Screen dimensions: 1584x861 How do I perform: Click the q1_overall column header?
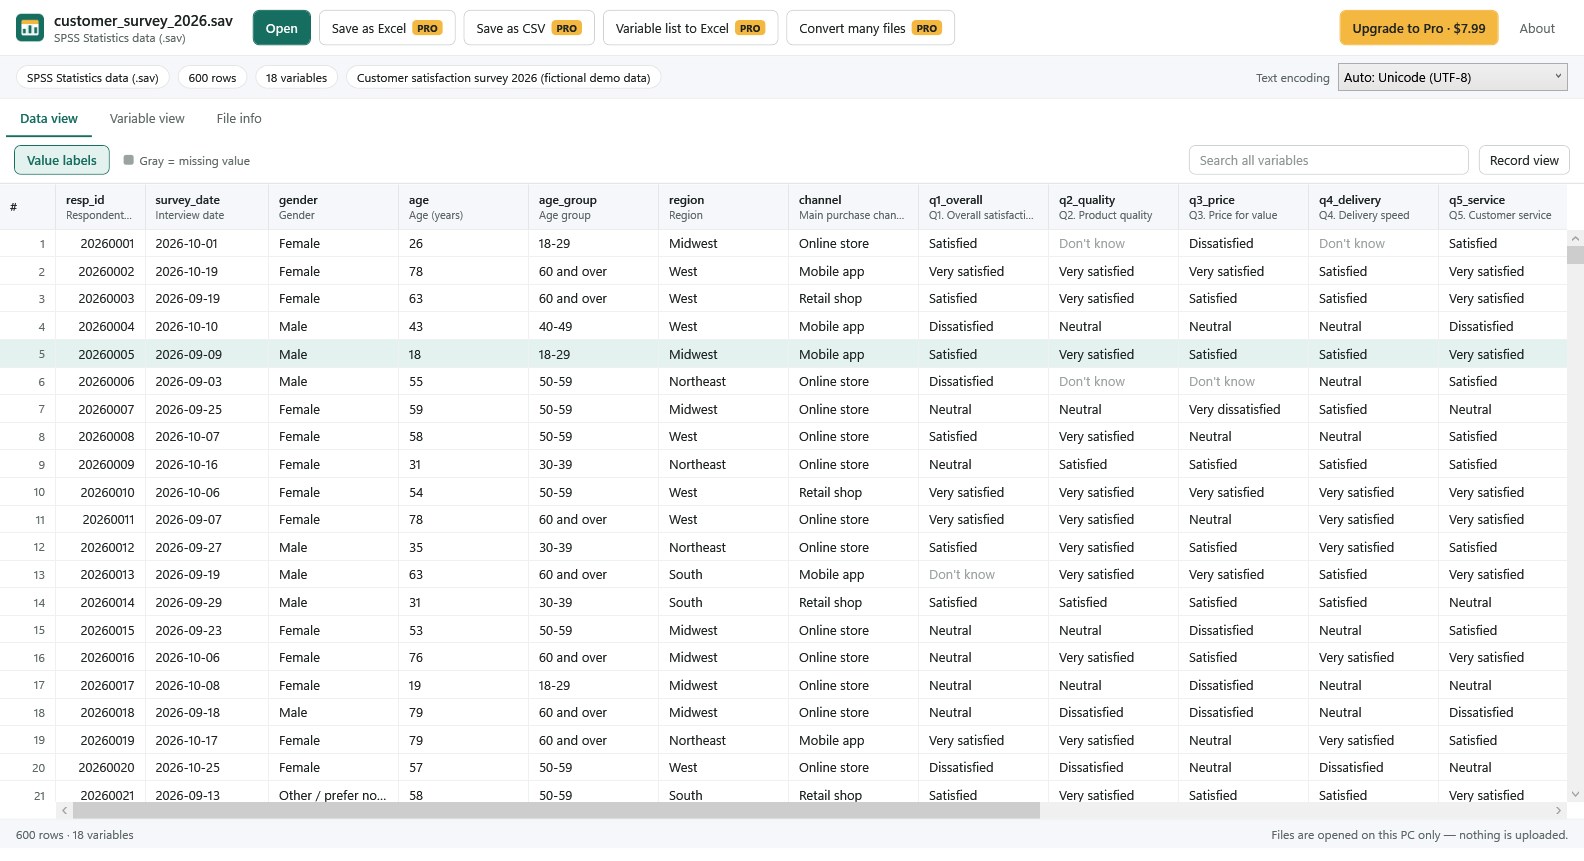pyautogui.click(x=983, y=207)
